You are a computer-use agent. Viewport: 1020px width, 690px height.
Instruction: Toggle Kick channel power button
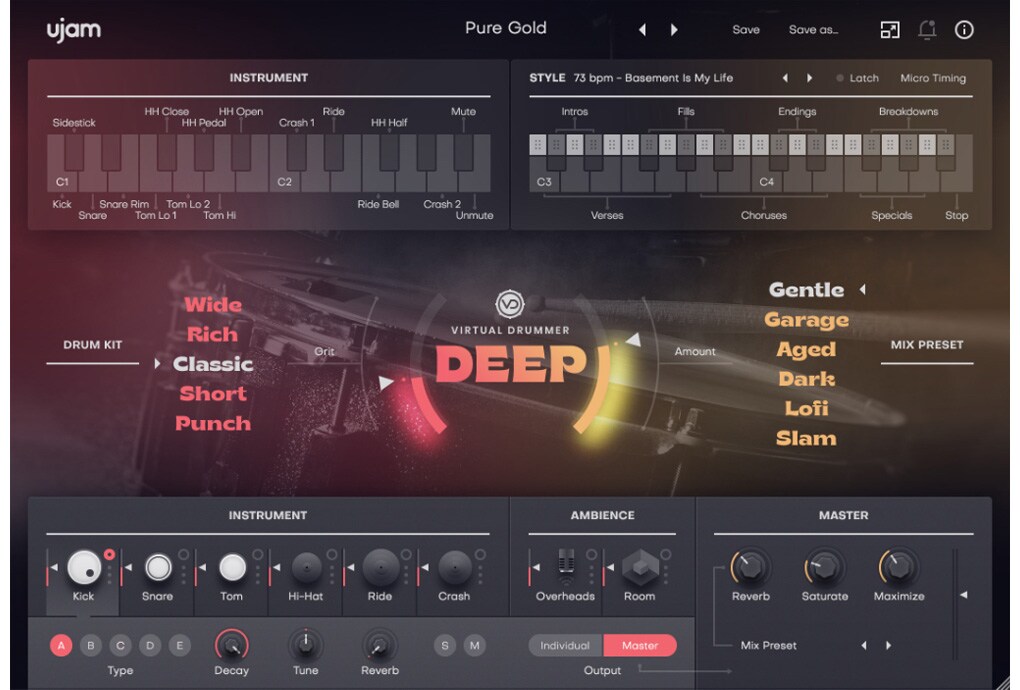[109, 554]
